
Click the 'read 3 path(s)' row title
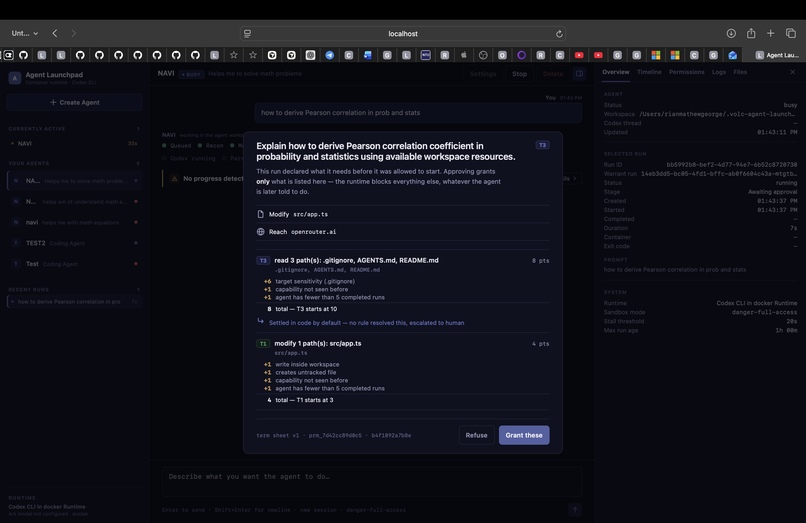(x=356, y=260)
